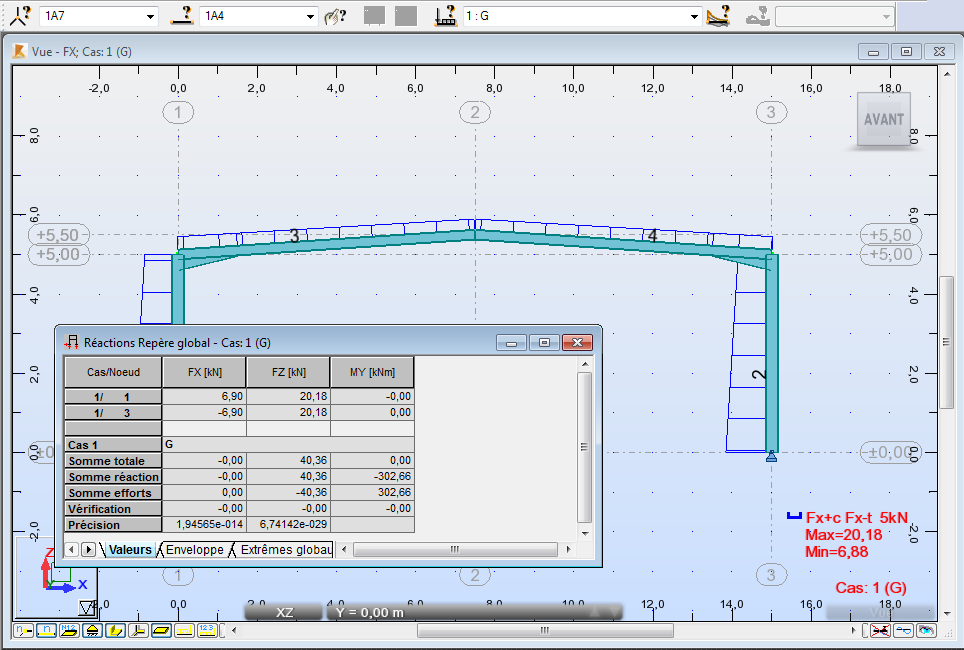
Task: Toggle local axes display
Action: pos(138,630)
